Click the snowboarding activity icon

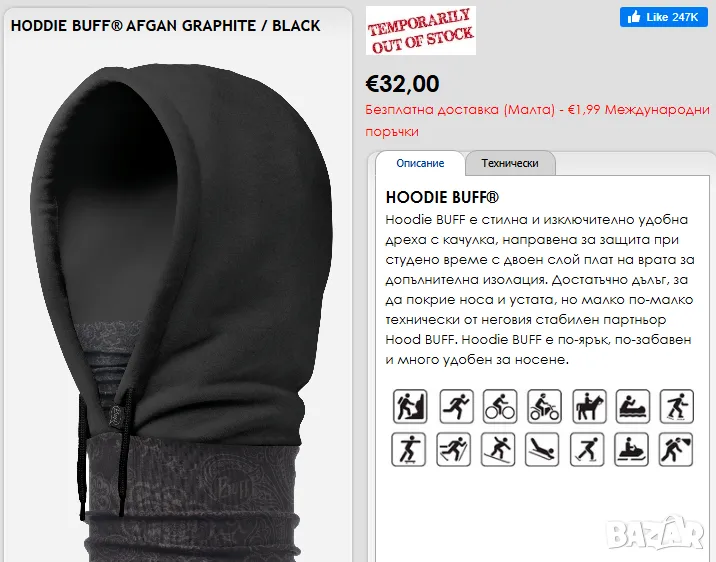point(498,449)
